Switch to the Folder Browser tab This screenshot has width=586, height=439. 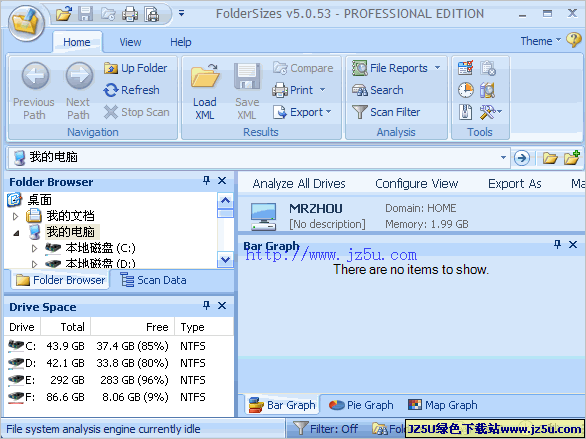(x=61, y=280)
